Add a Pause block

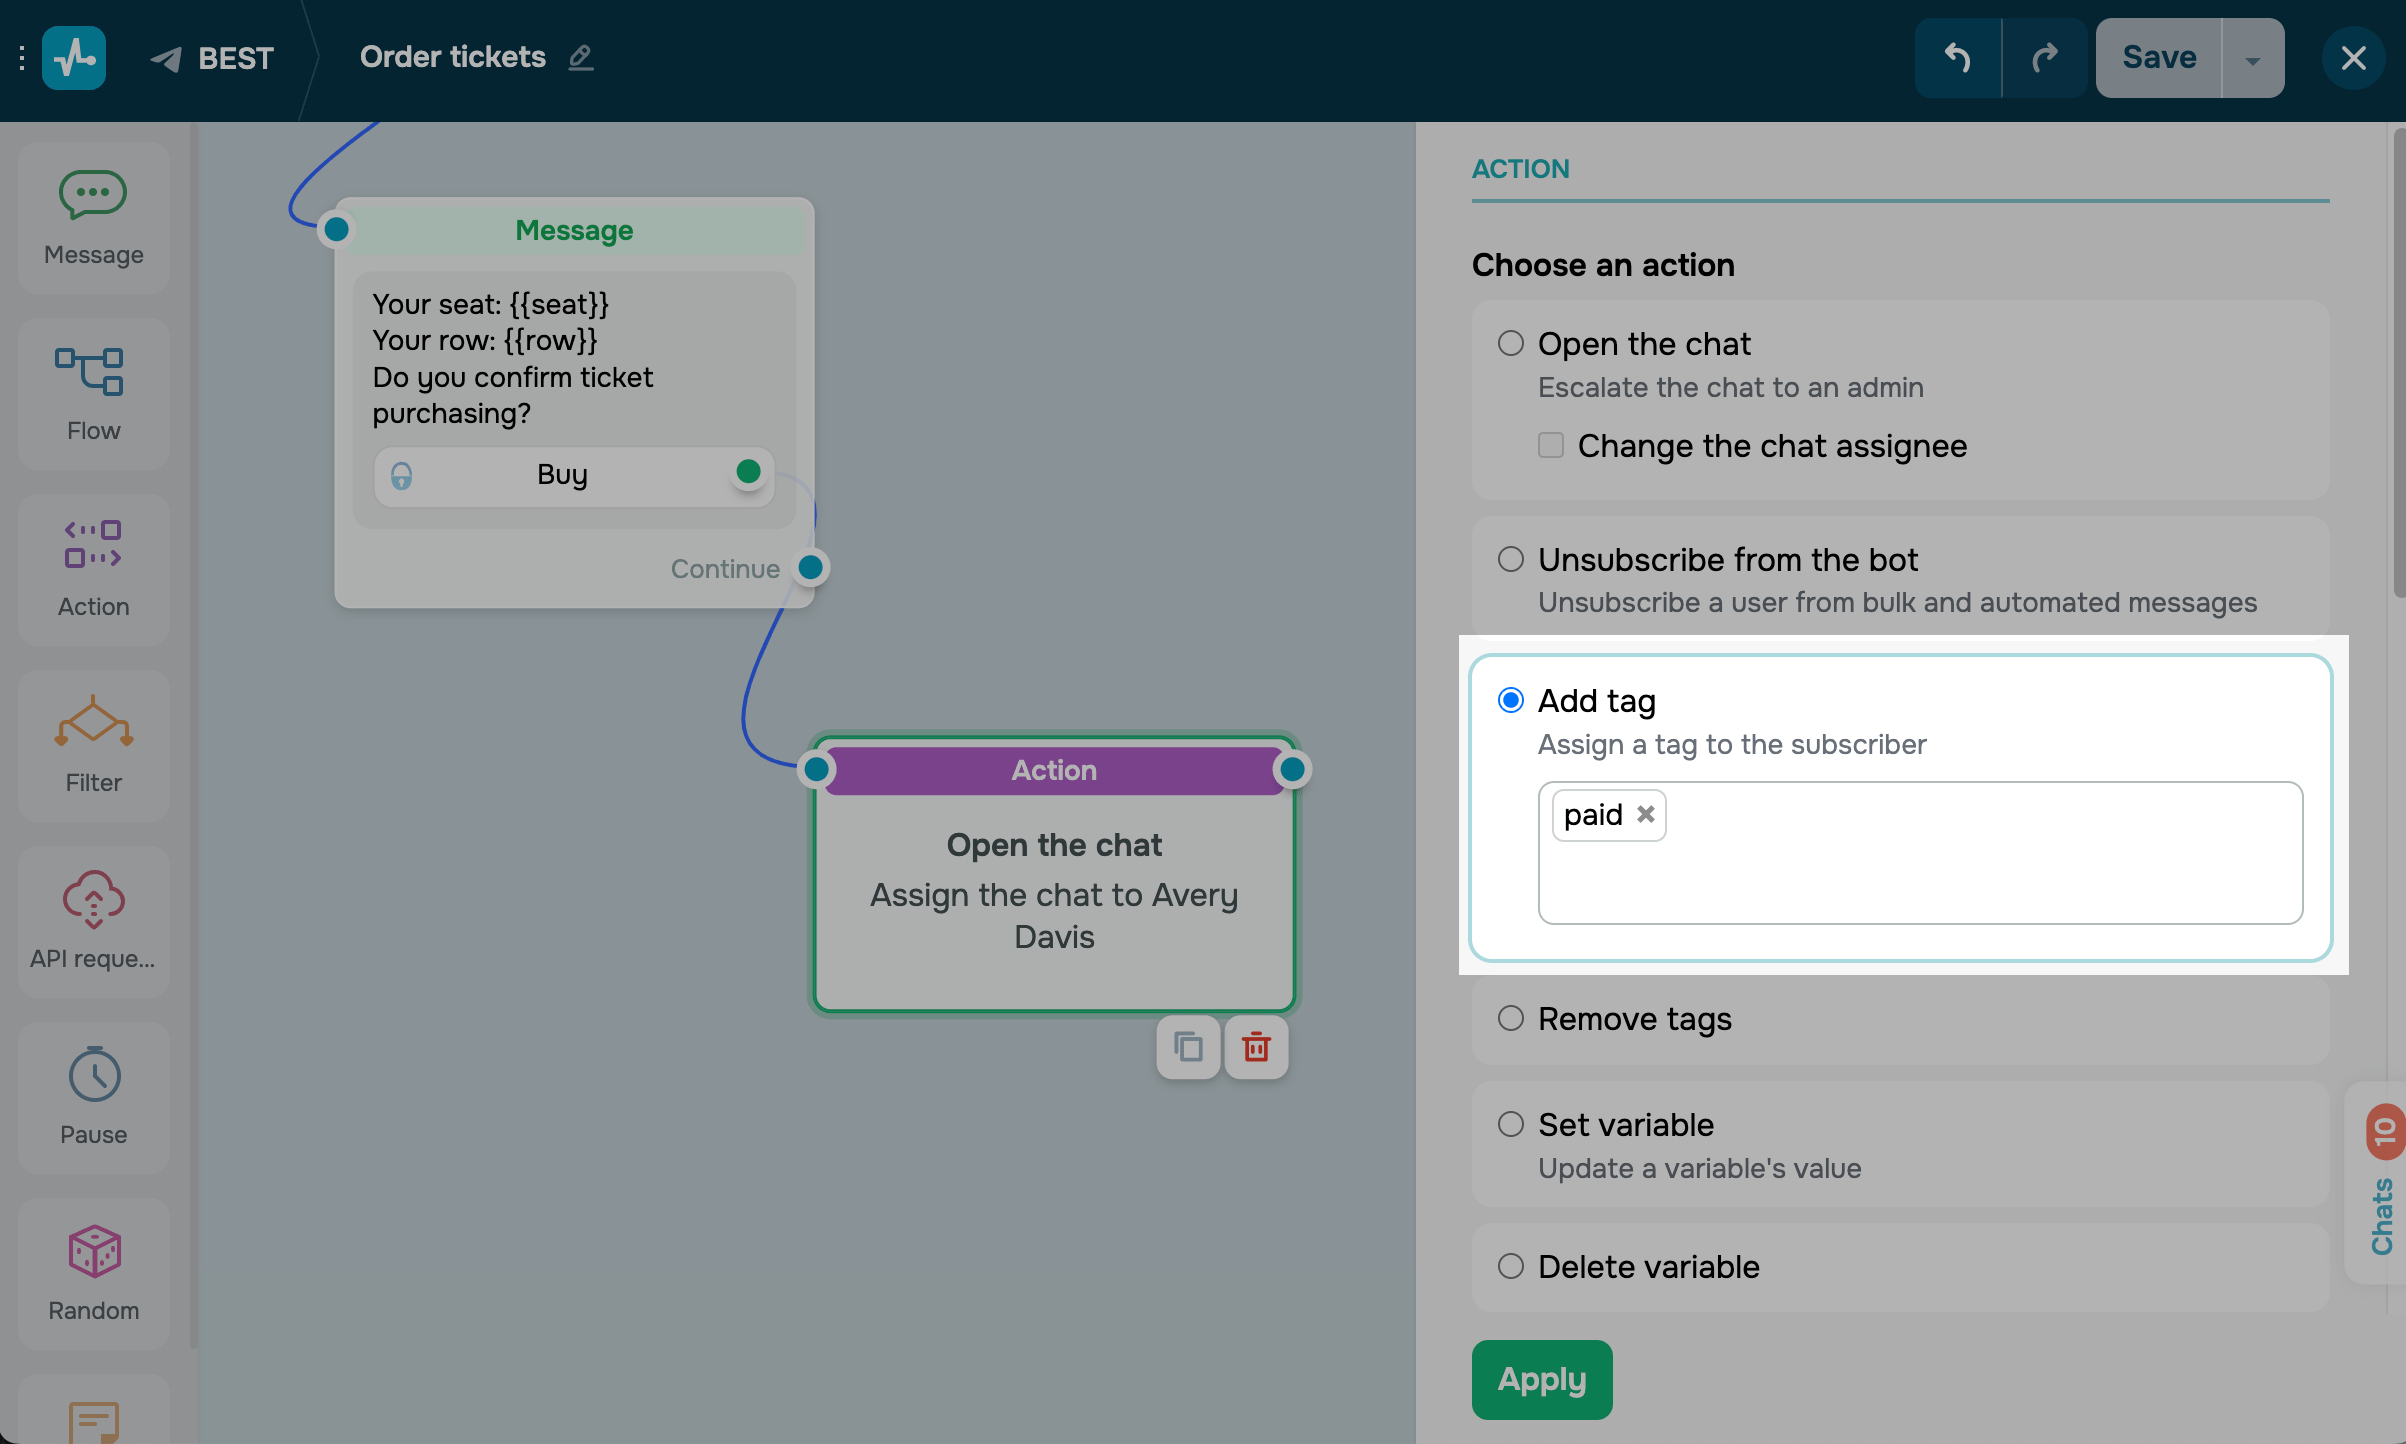click(93, 1097)
